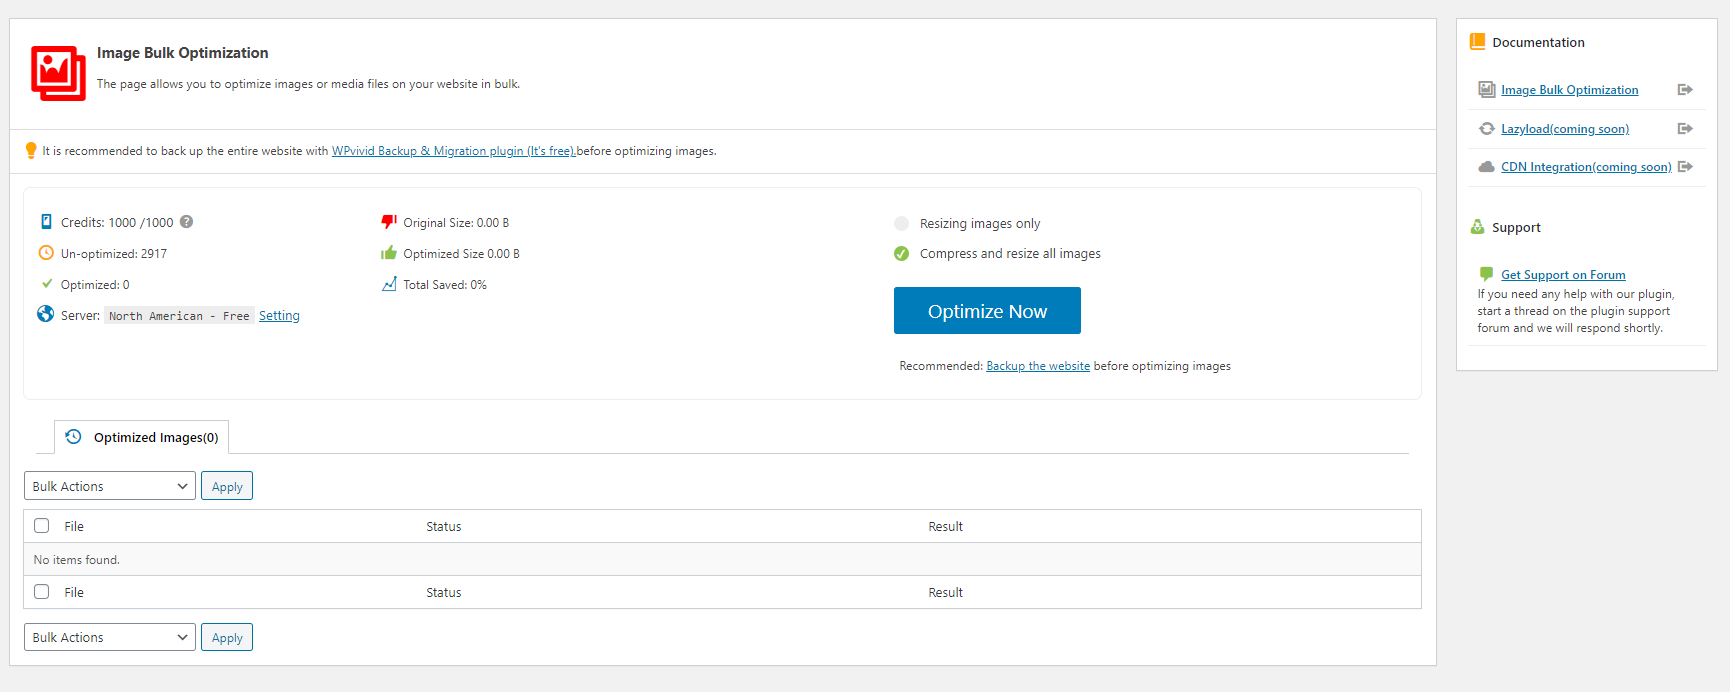Switch to the Optimized Images(0) tab

click(142, 437)
